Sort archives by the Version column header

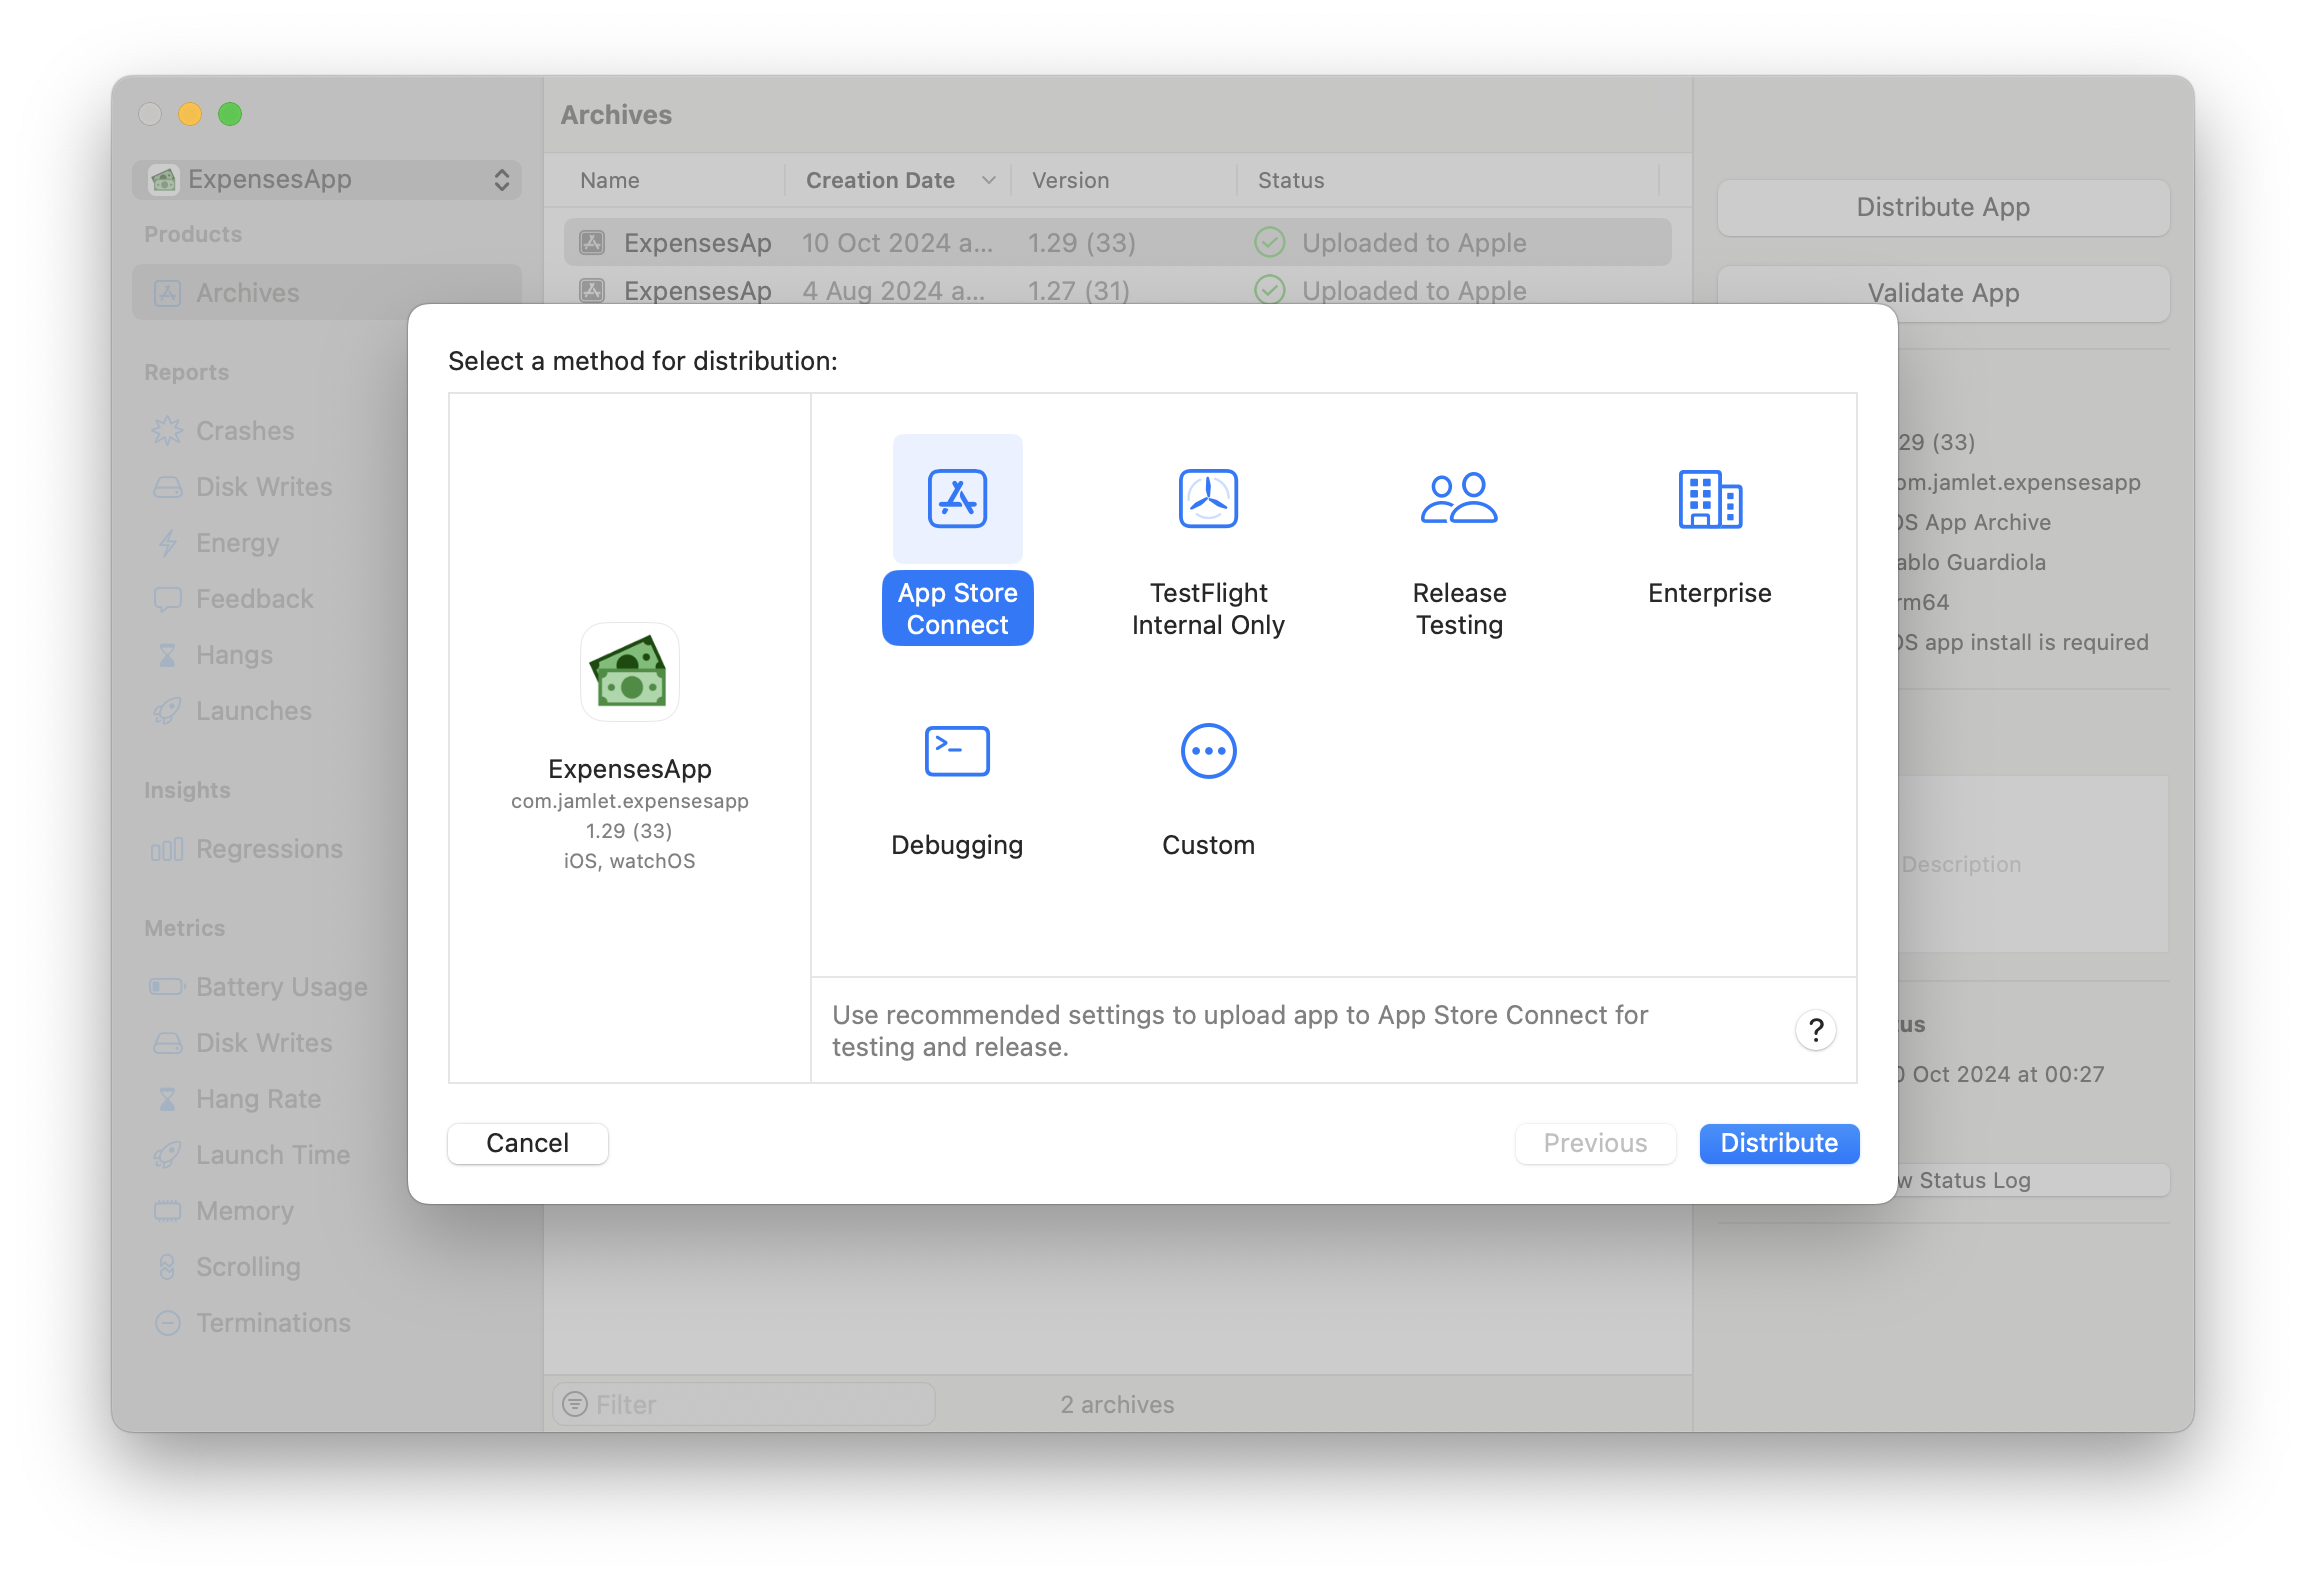click(x=1070, y=180)
